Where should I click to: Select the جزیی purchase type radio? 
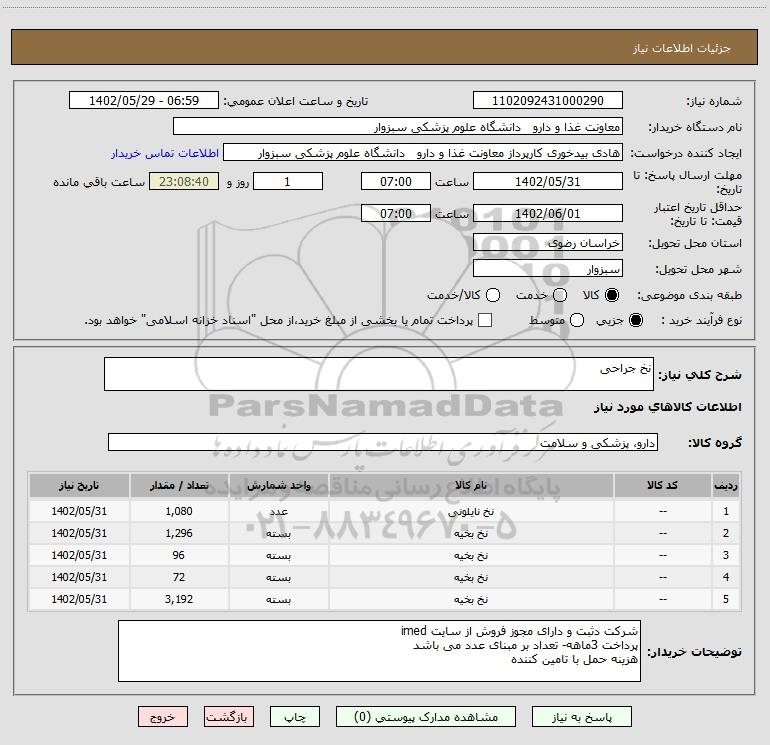(x=635, y=320)
